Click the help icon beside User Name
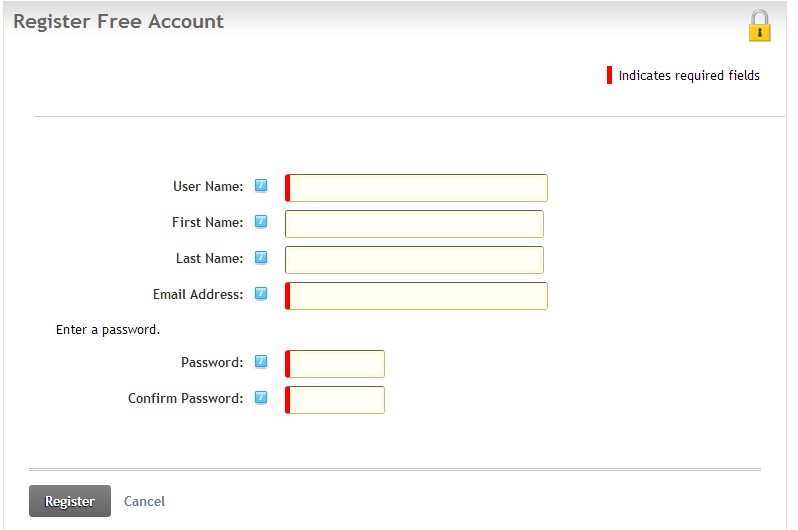 [261, 186]
